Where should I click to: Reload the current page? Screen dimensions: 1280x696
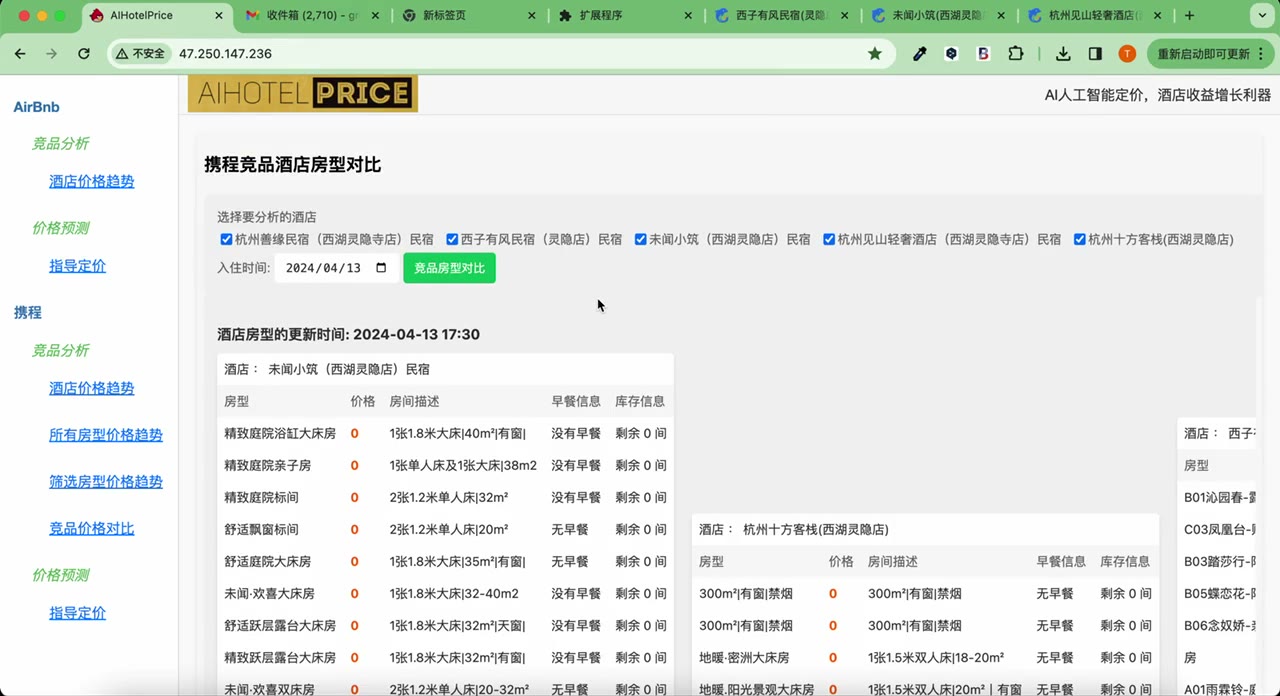(x=84, y=54)
